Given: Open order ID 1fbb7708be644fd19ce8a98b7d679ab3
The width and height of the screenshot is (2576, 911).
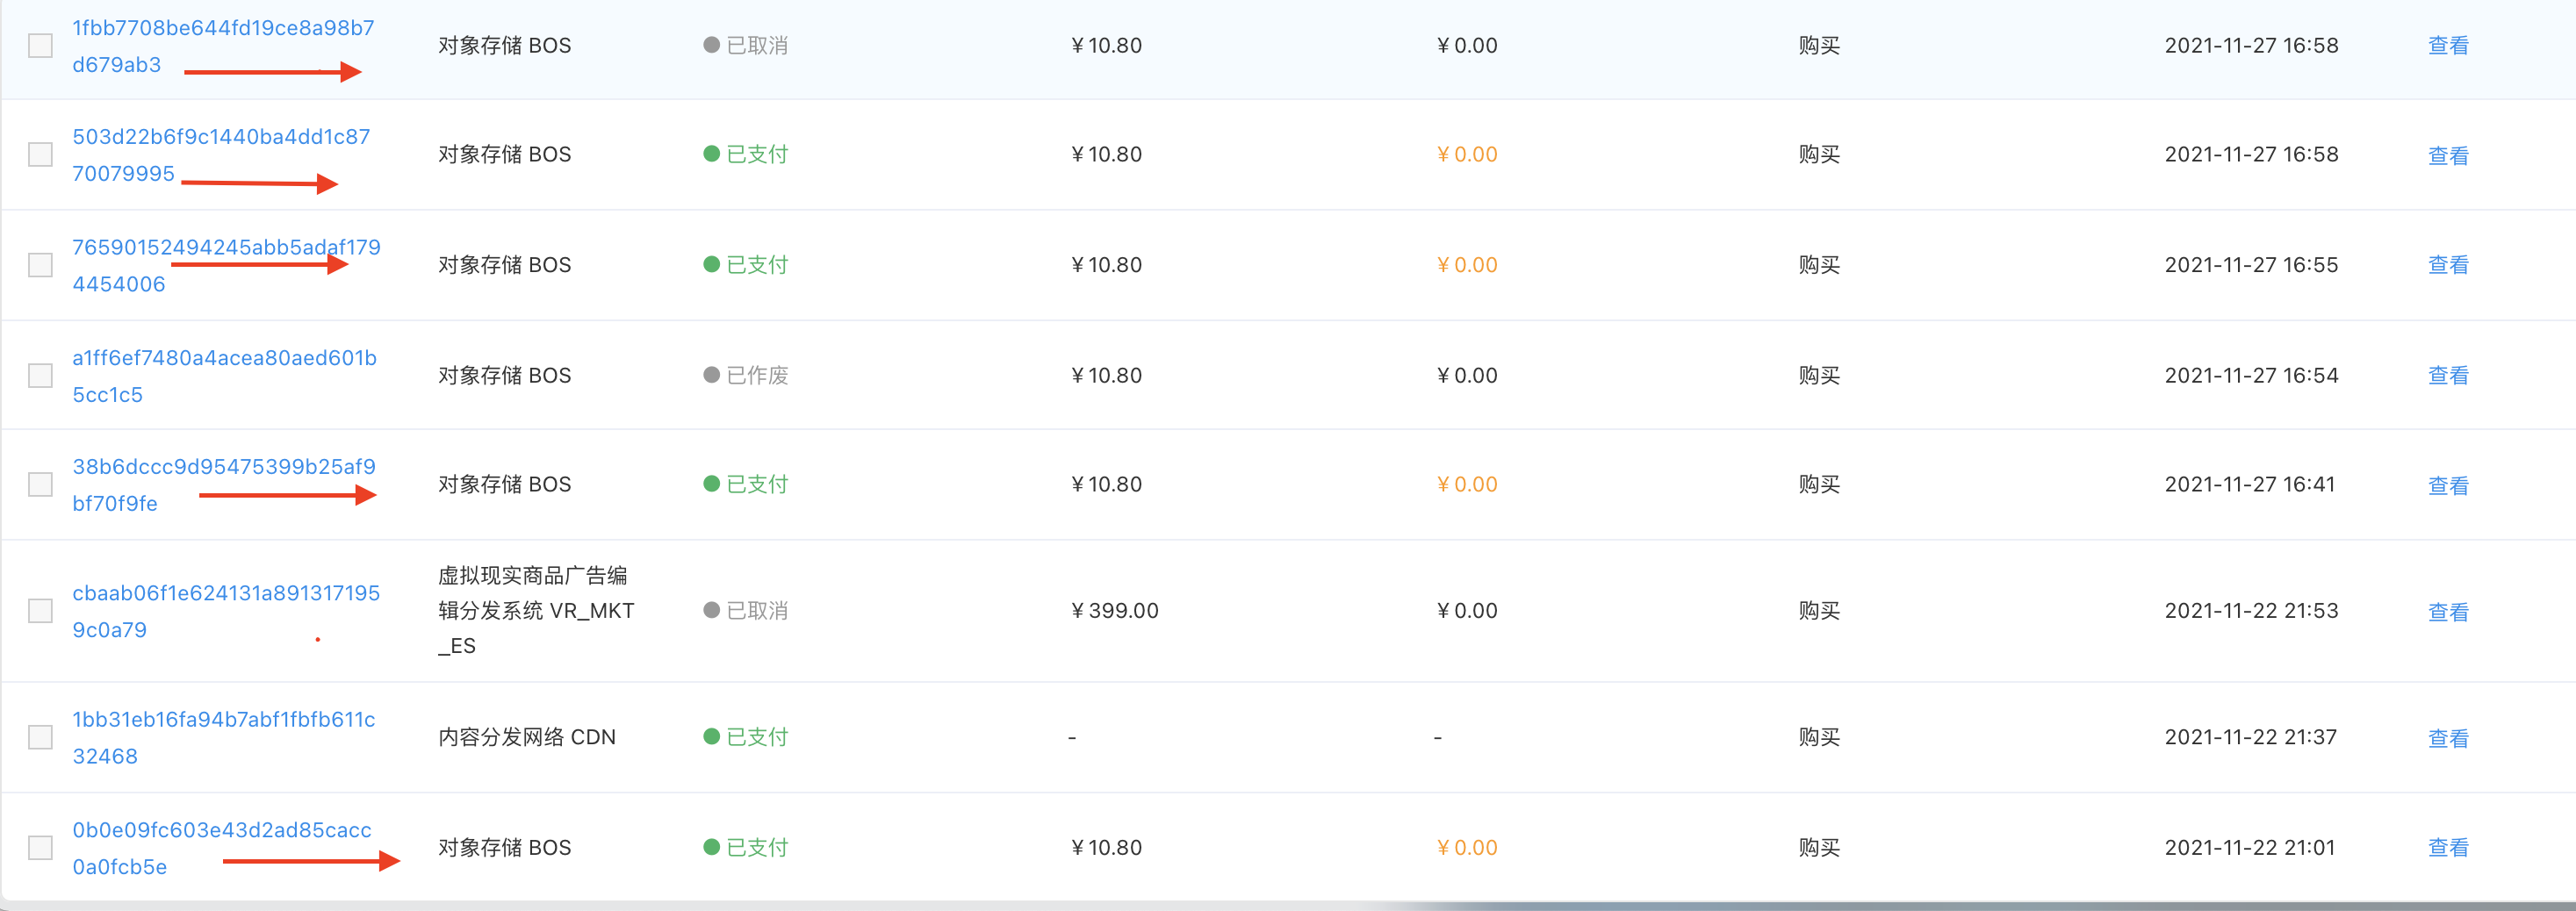Looking at the screenshot, I should [x=222, y=28].
